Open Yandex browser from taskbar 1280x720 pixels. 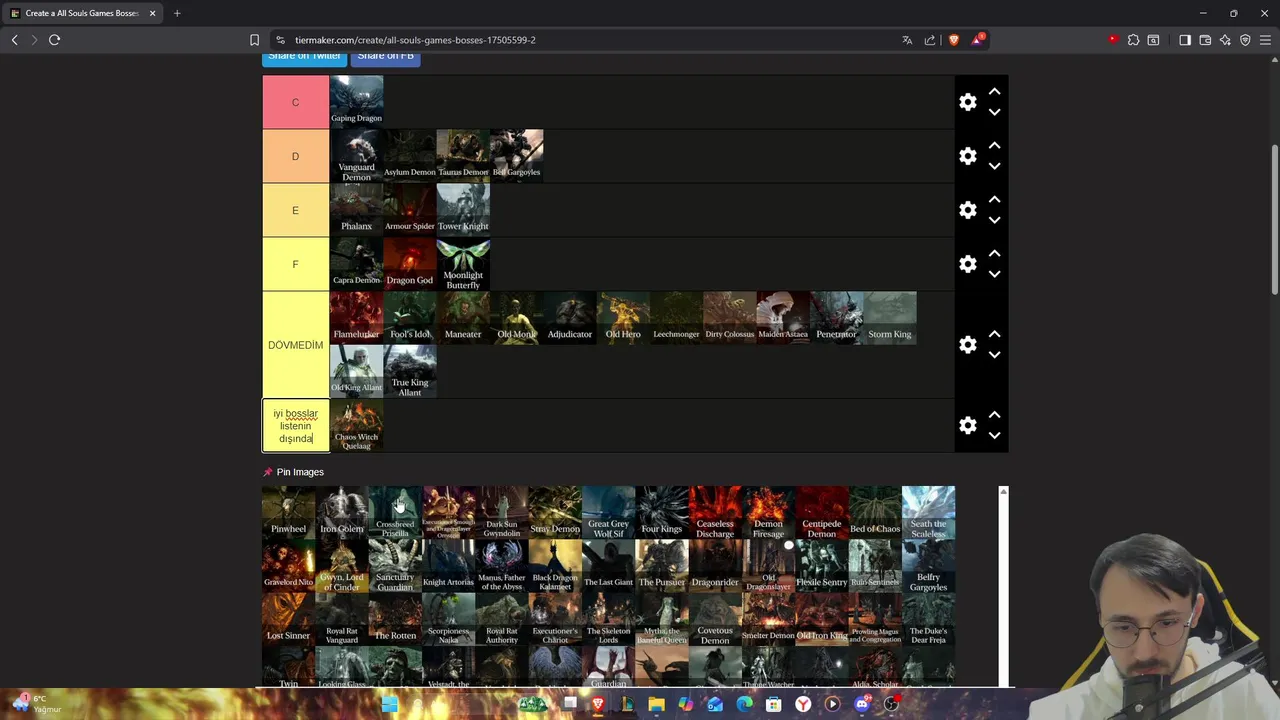click(x=803, y=704)
